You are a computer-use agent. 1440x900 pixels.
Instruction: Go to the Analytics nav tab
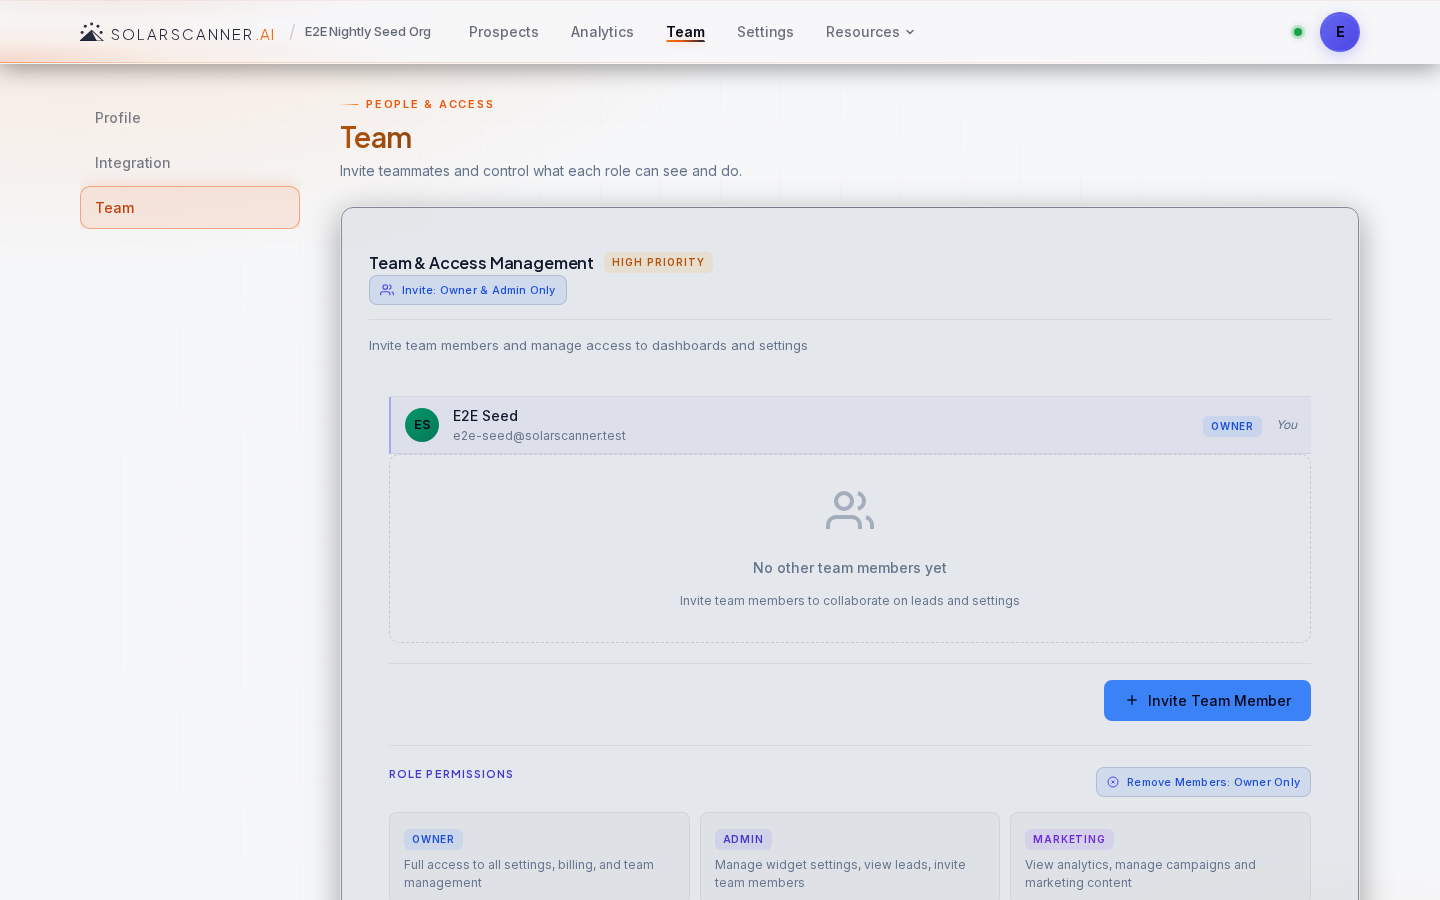[602, 32]
